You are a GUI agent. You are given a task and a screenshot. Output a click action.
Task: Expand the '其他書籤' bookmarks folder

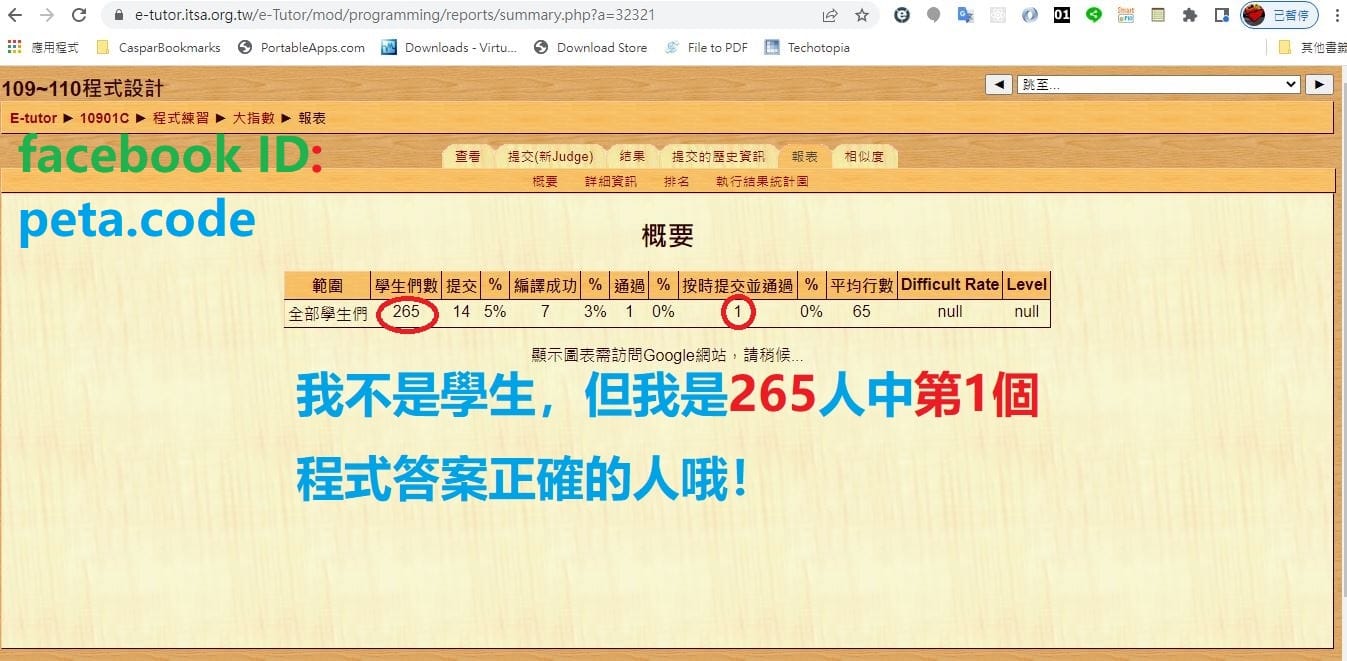tap(1311, 47)
